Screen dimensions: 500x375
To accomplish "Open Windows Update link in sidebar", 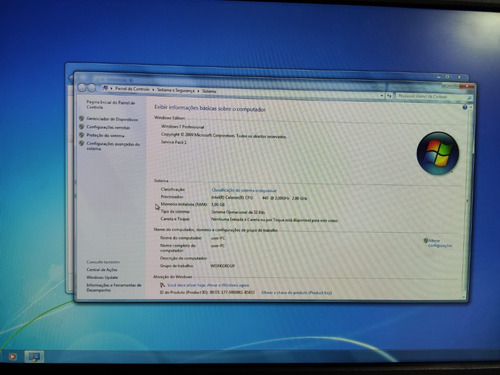I will pyautogui.click(x=102, y=277).
